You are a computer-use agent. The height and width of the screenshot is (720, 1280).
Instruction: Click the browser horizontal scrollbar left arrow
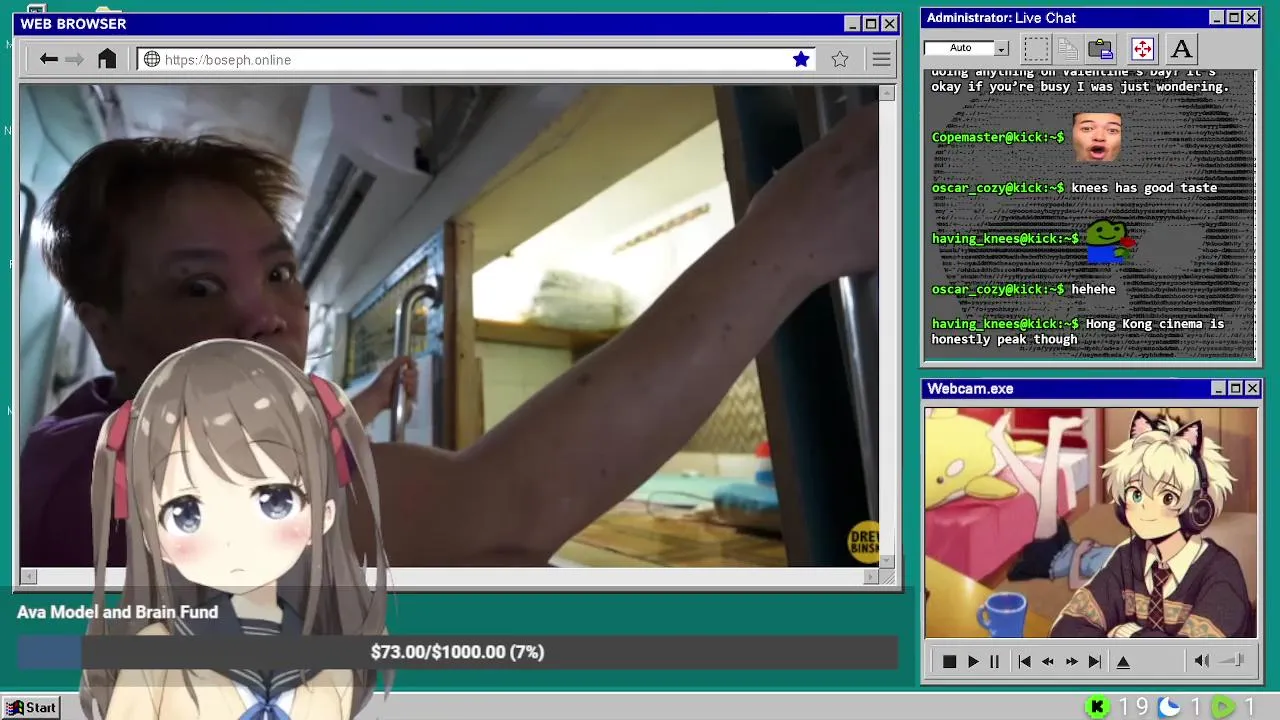(x=28, y=576)
